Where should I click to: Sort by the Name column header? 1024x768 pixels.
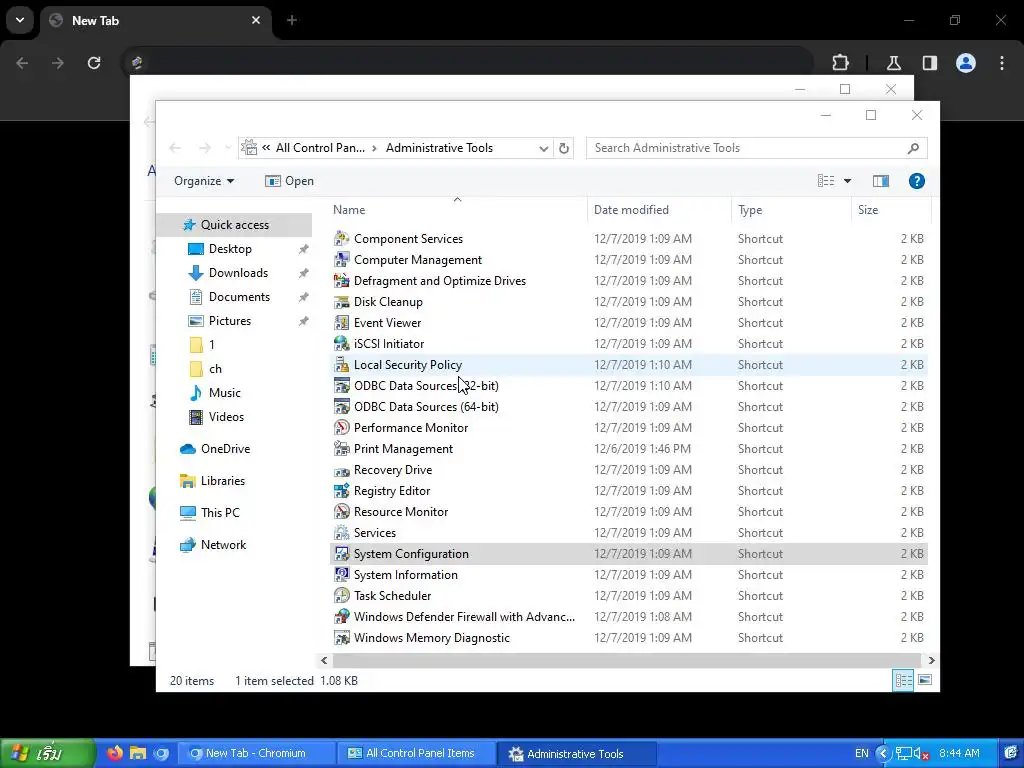349,210
